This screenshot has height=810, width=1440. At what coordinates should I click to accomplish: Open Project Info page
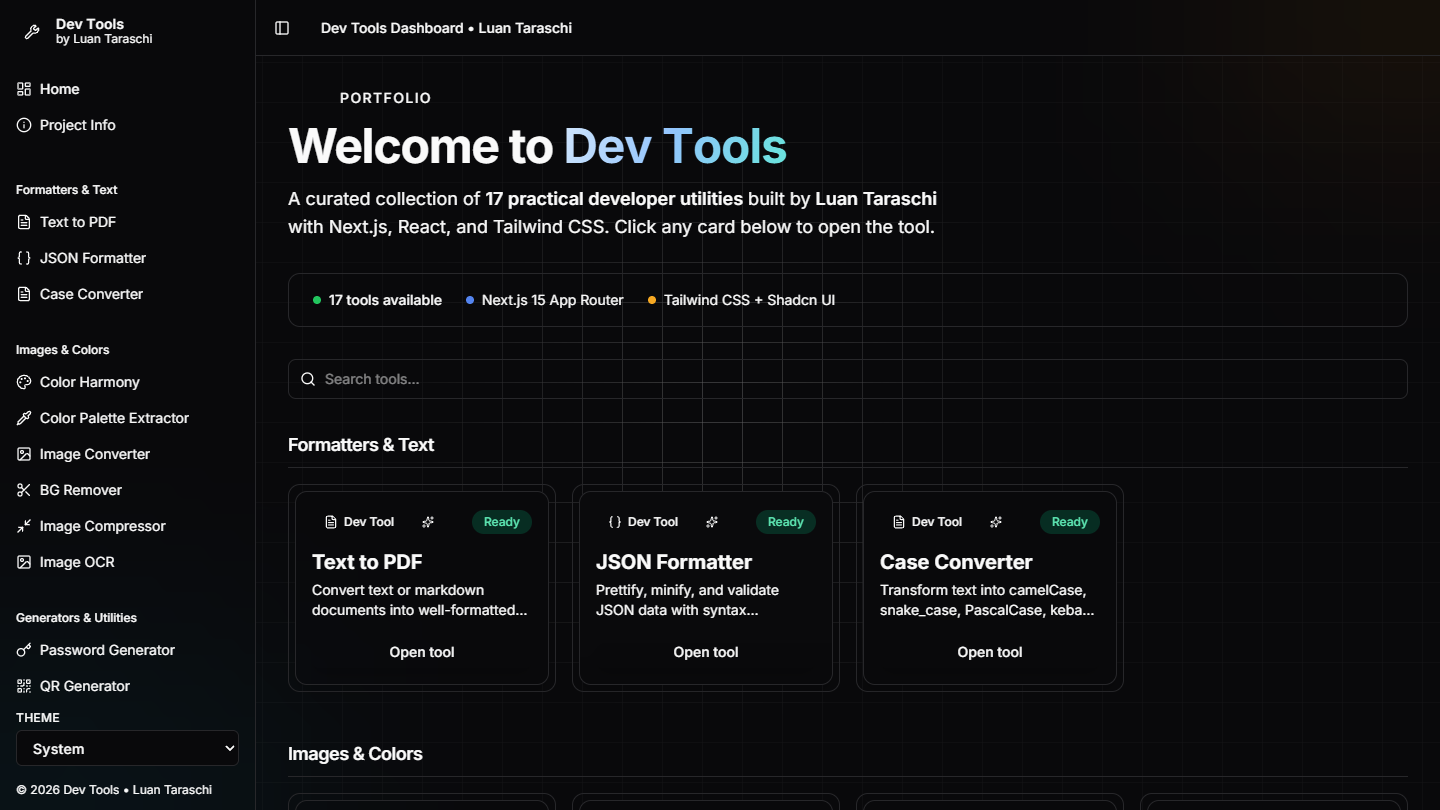[128, 125]
